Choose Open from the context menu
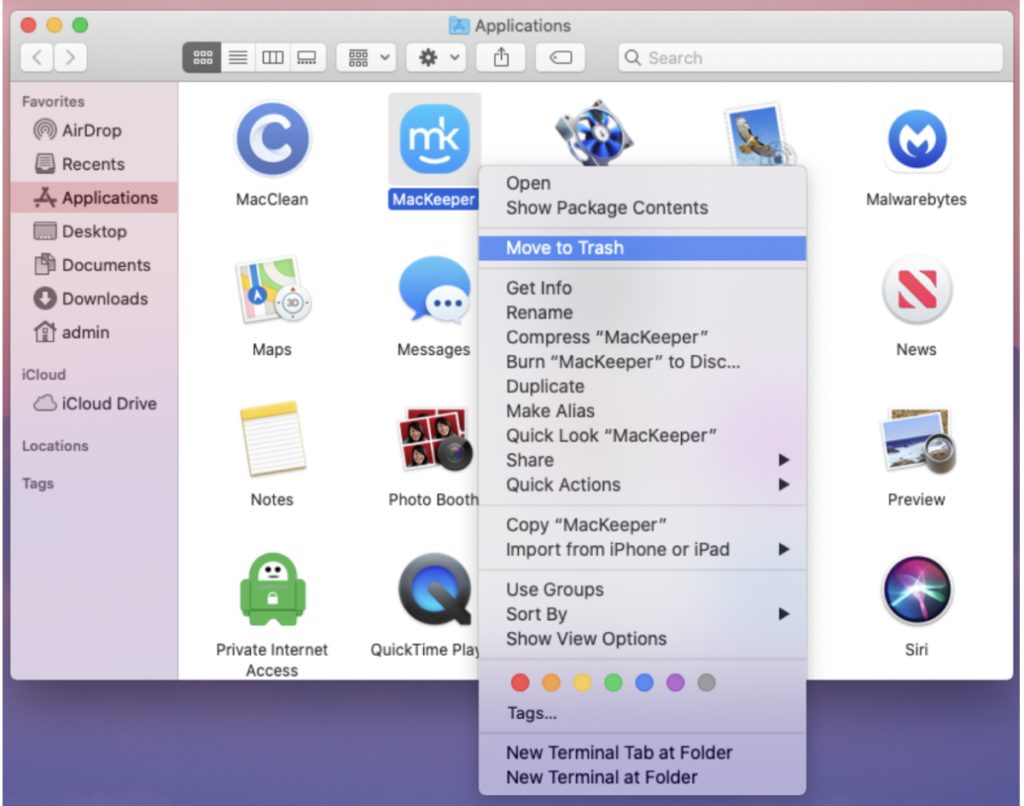Screen dimensions: 1024x806 pos(643,183)
